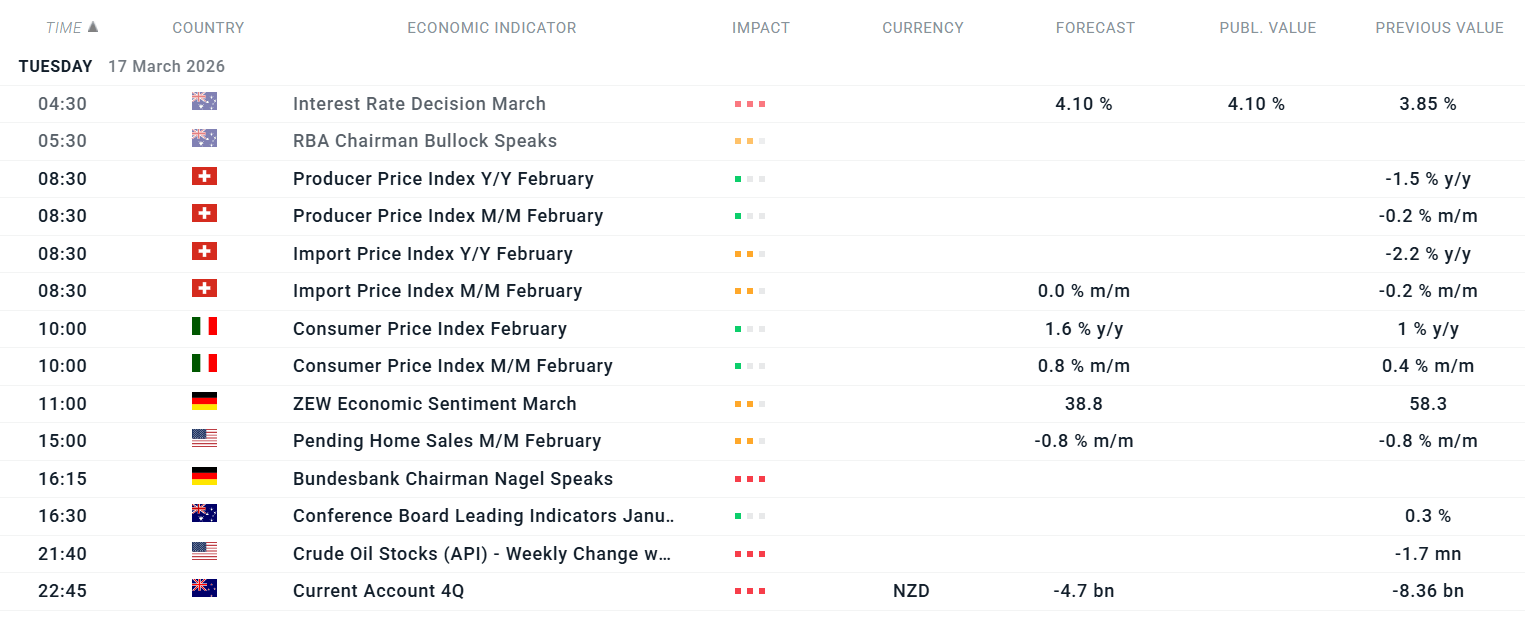
Task: Click the Country column header
Action: pos(208,28)
